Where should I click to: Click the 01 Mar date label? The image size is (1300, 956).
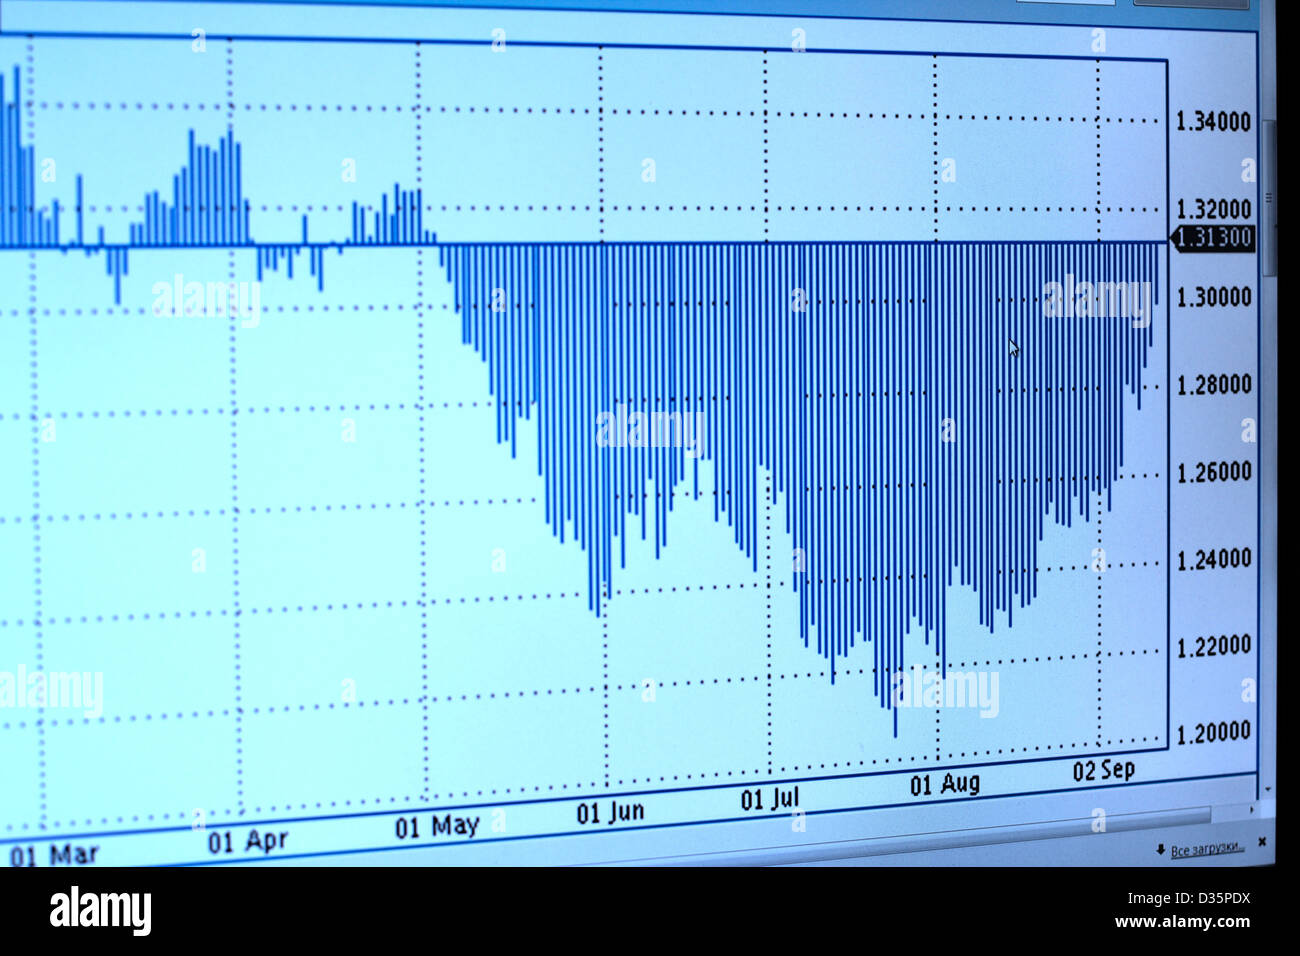(x=54, y=855)
